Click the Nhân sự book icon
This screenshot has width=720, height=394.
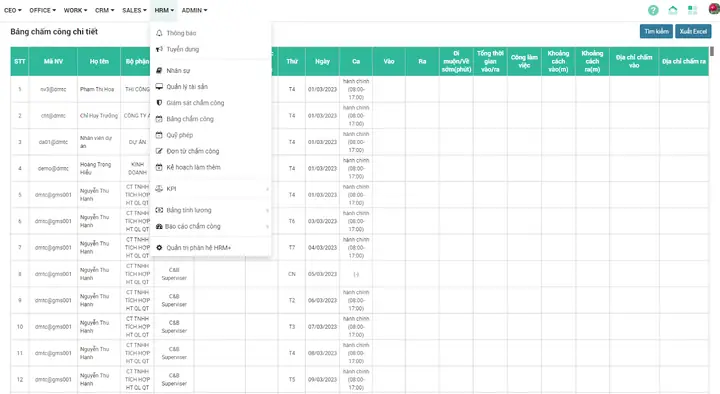pyautogui.click(x=159, y=70)
